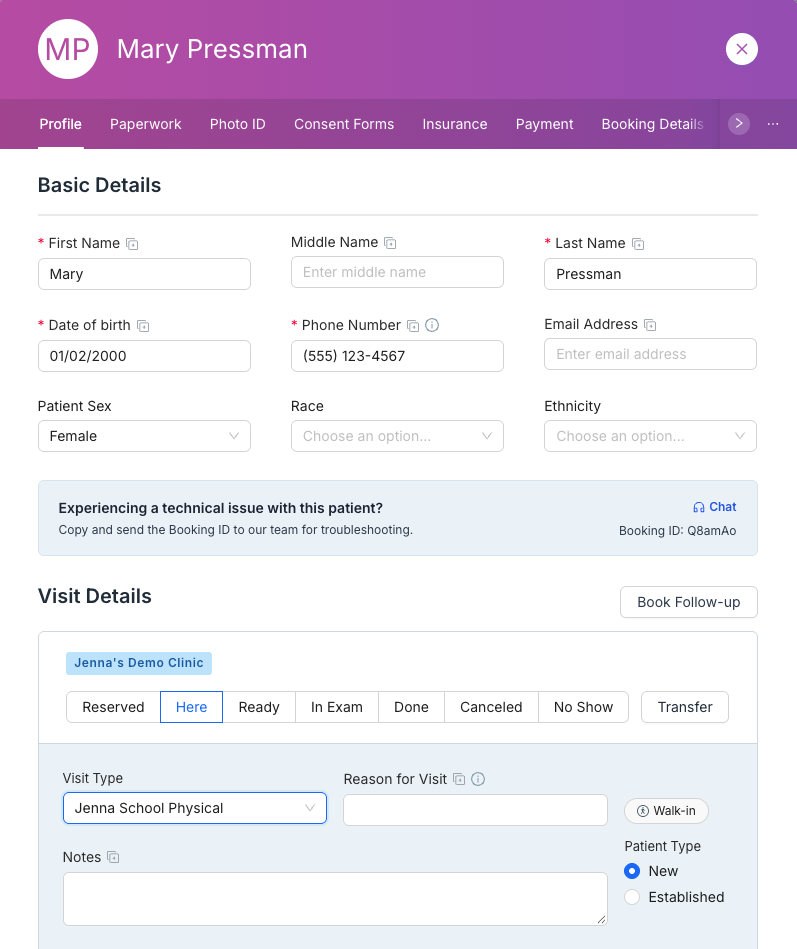797x949 pixels.
Task: Open the Photo ID tab
Action: (x=237, y=124)
